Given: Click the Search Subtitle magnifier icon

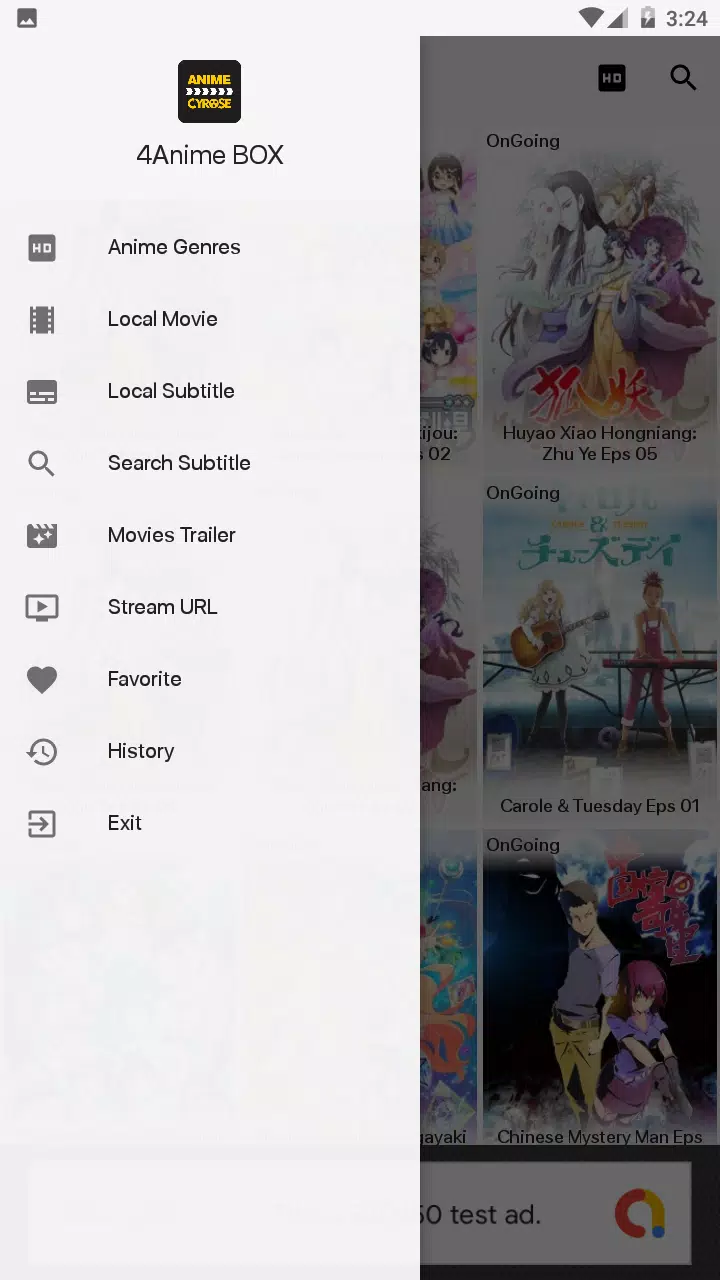Looking at the screenshot, I should pyautogui.click(x=41, y=463).
